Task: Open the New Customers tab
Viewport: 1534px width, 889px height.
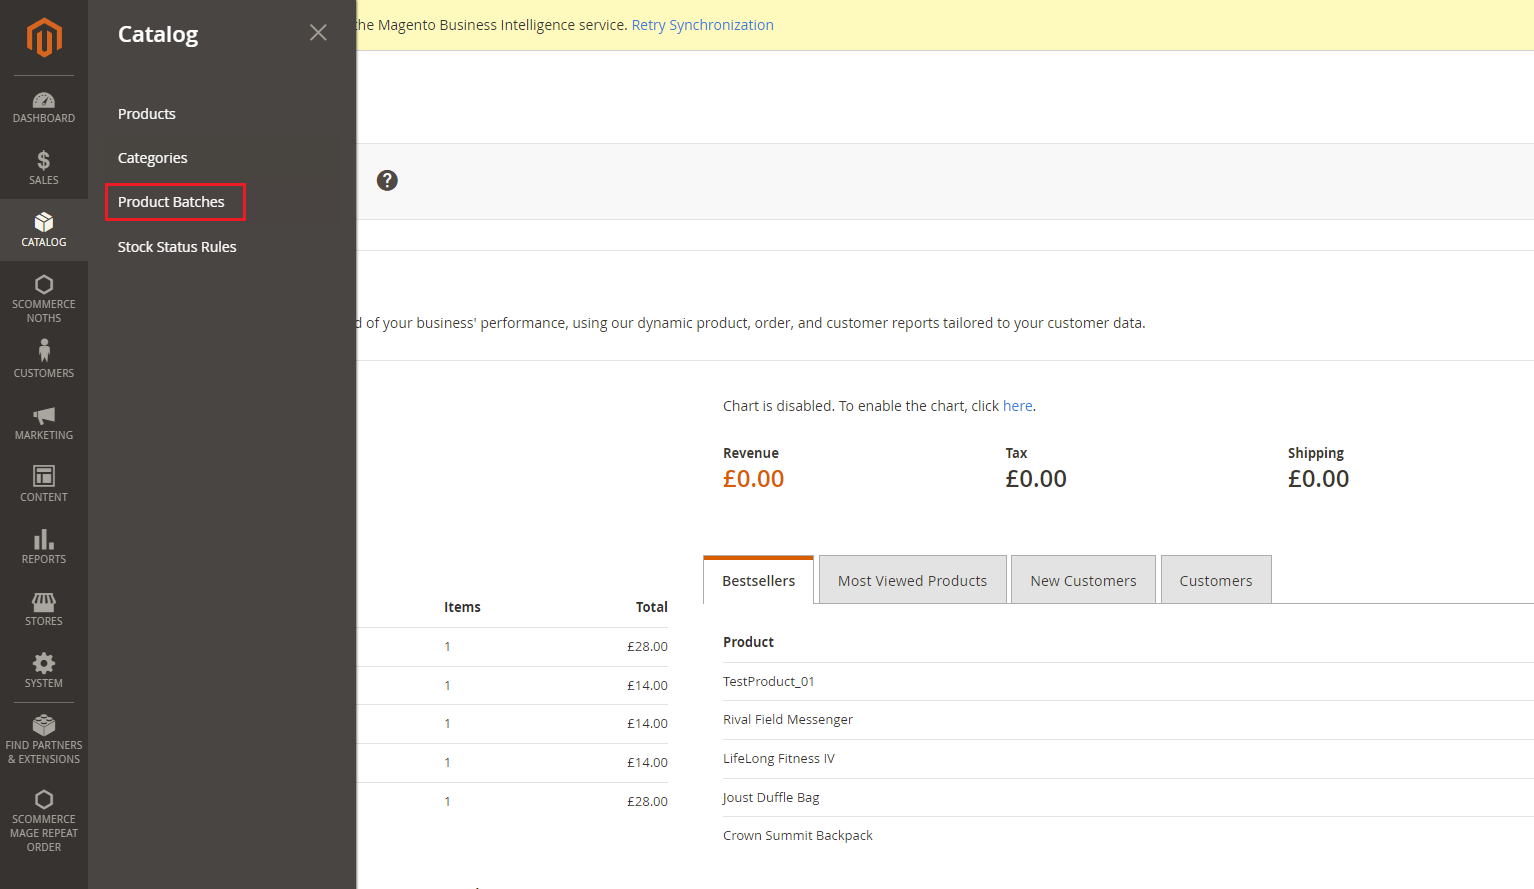Action: [1083, 580]
